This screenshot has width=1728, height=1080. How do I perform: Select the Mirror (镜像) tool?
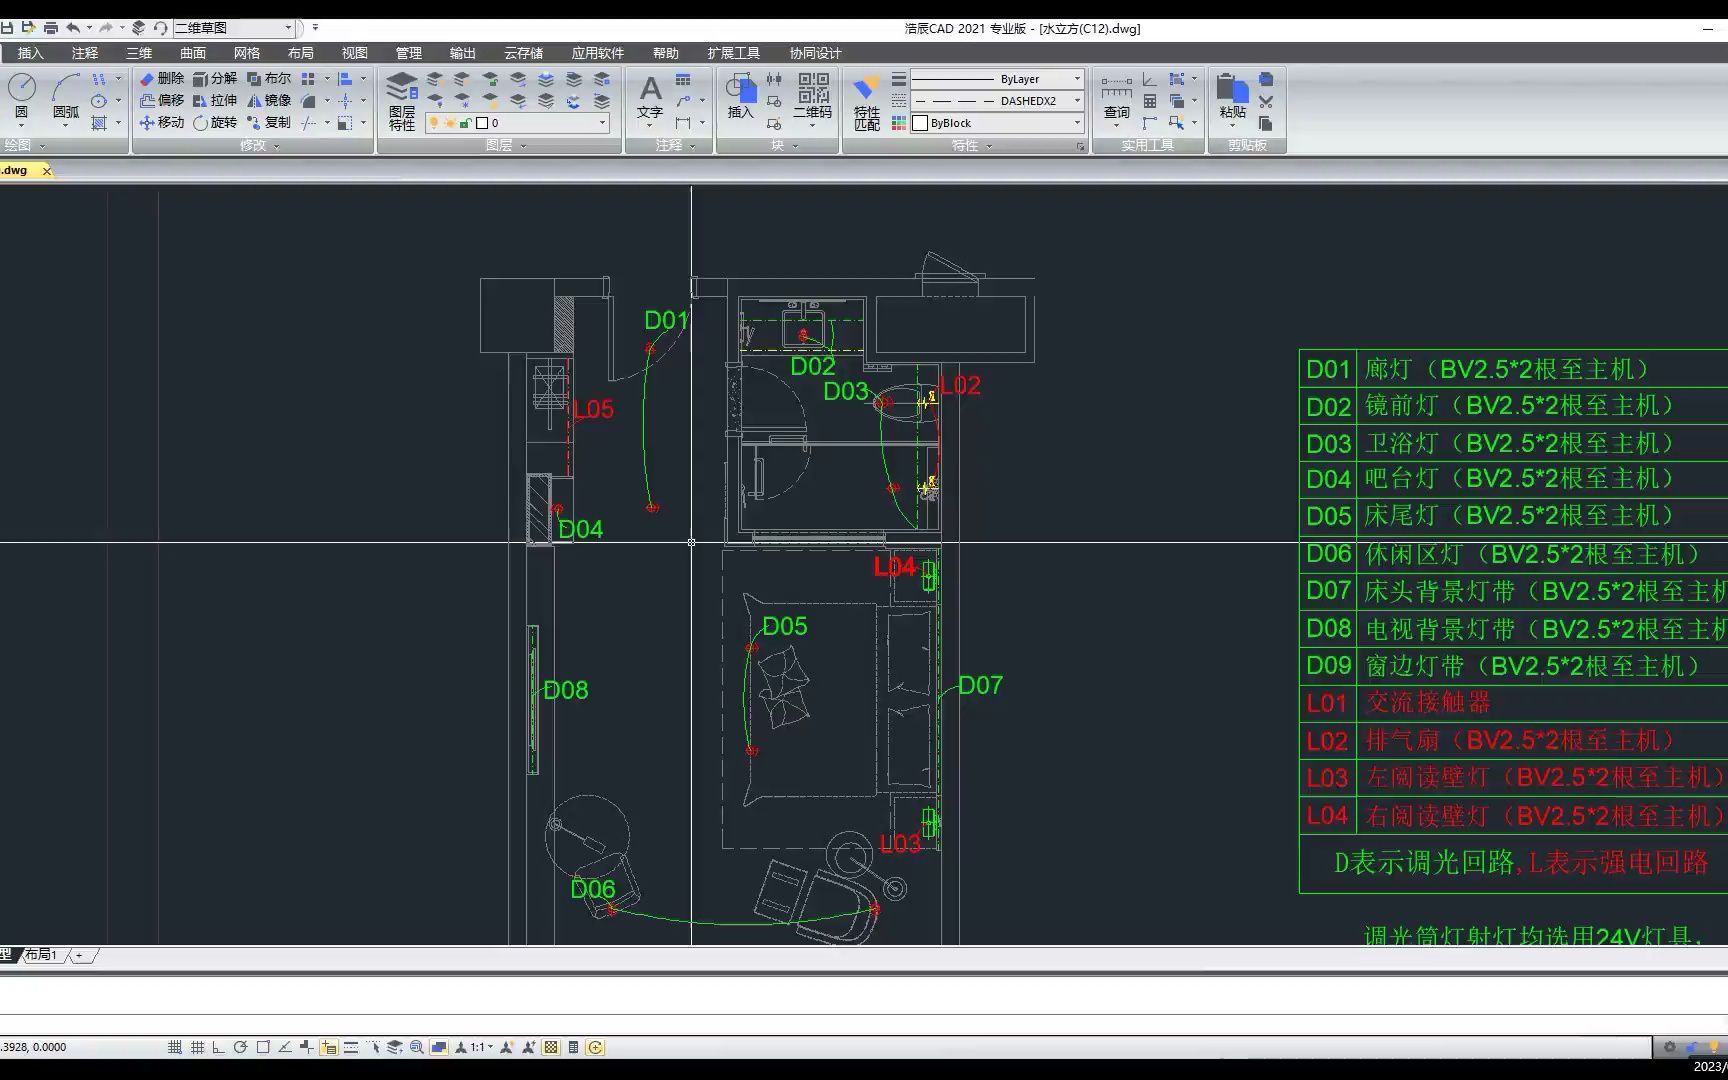(x=269, y=100)
